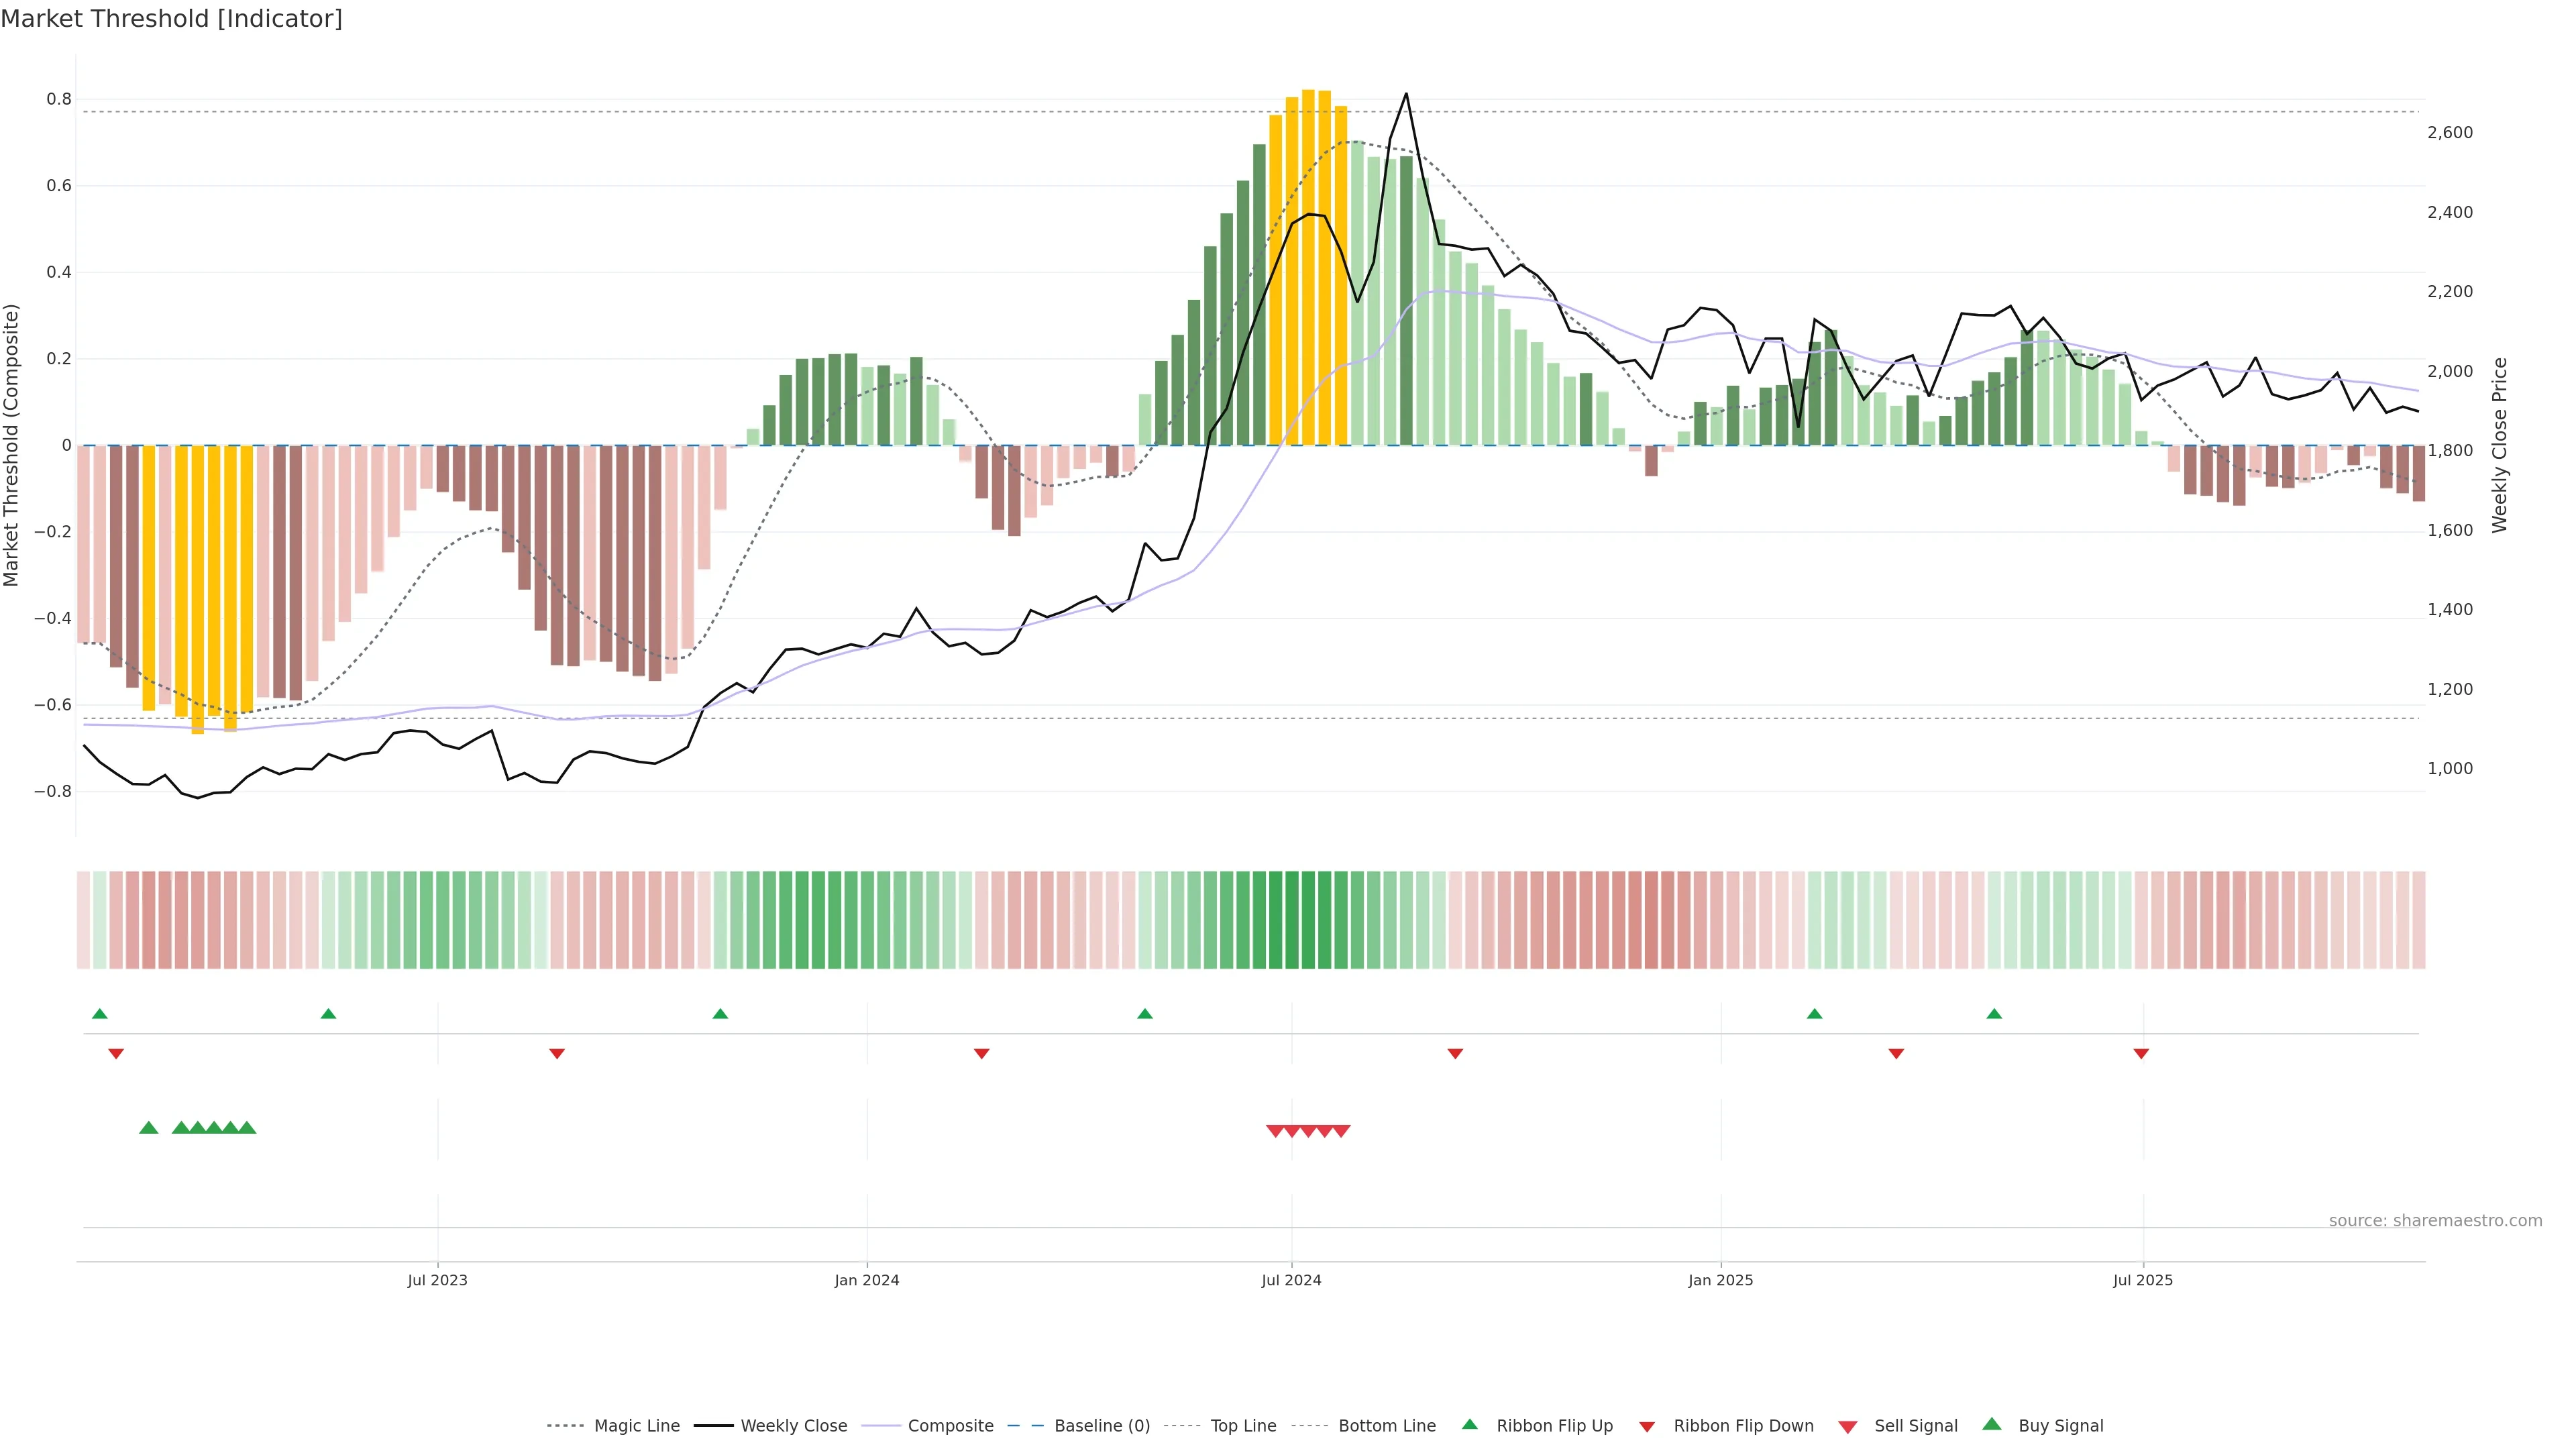The width and height of the screenshot is (2576, 1449).
Task: Click the Market Threshold [Indicator] title
Action: [171, 19]
